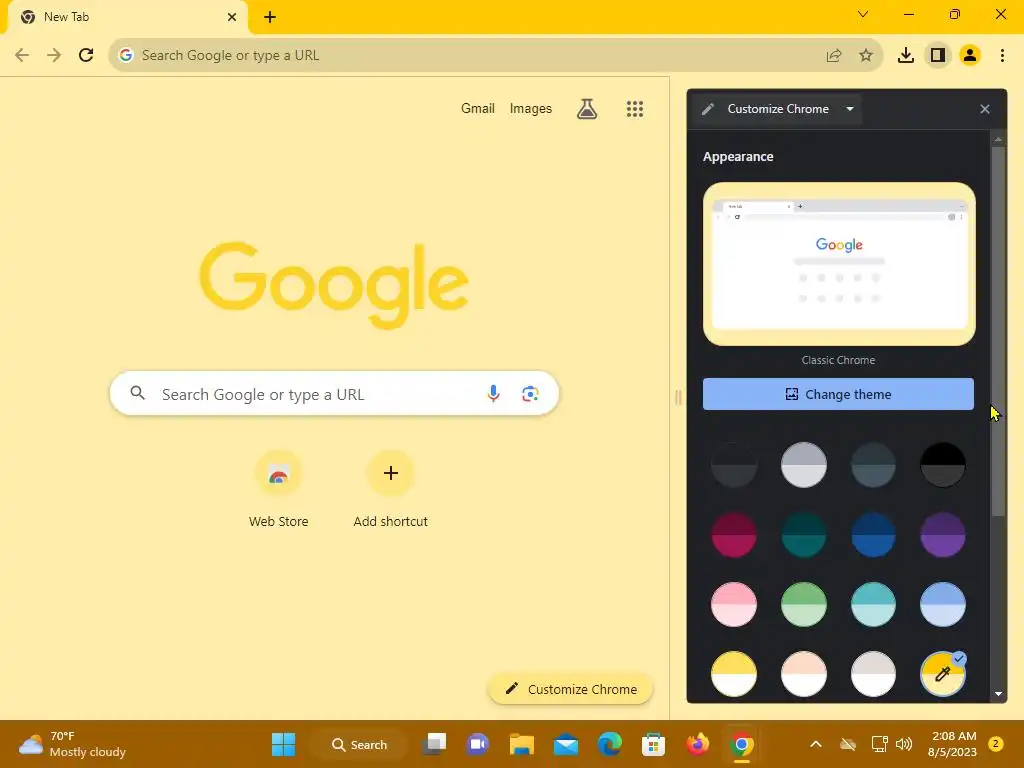Image resolution: width=1024 pixels, height=768 pixels.
Task: Open the Images link
Action: coord(530,108)
